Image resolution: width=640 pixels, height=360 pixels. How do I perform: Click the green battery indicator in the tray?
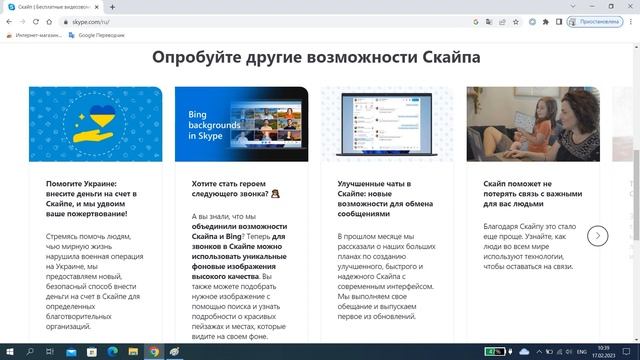click(x=495, y=351)
